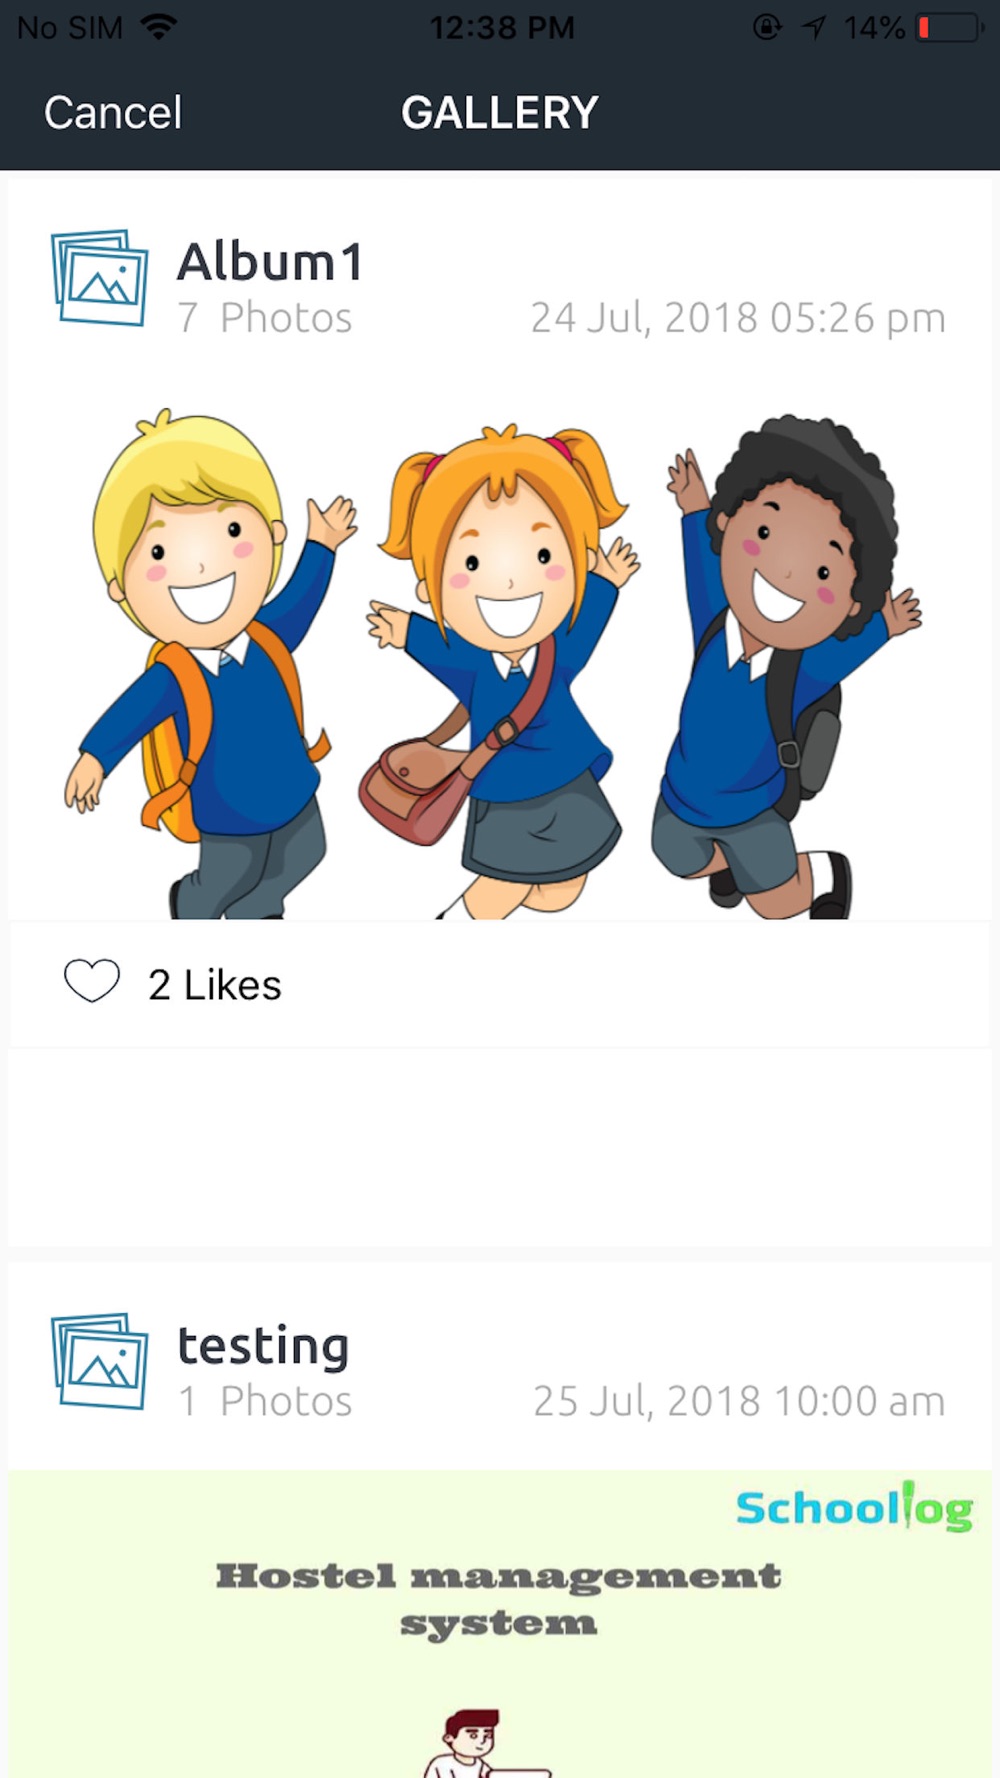Tap the GALLERY header title

[500, 112]
